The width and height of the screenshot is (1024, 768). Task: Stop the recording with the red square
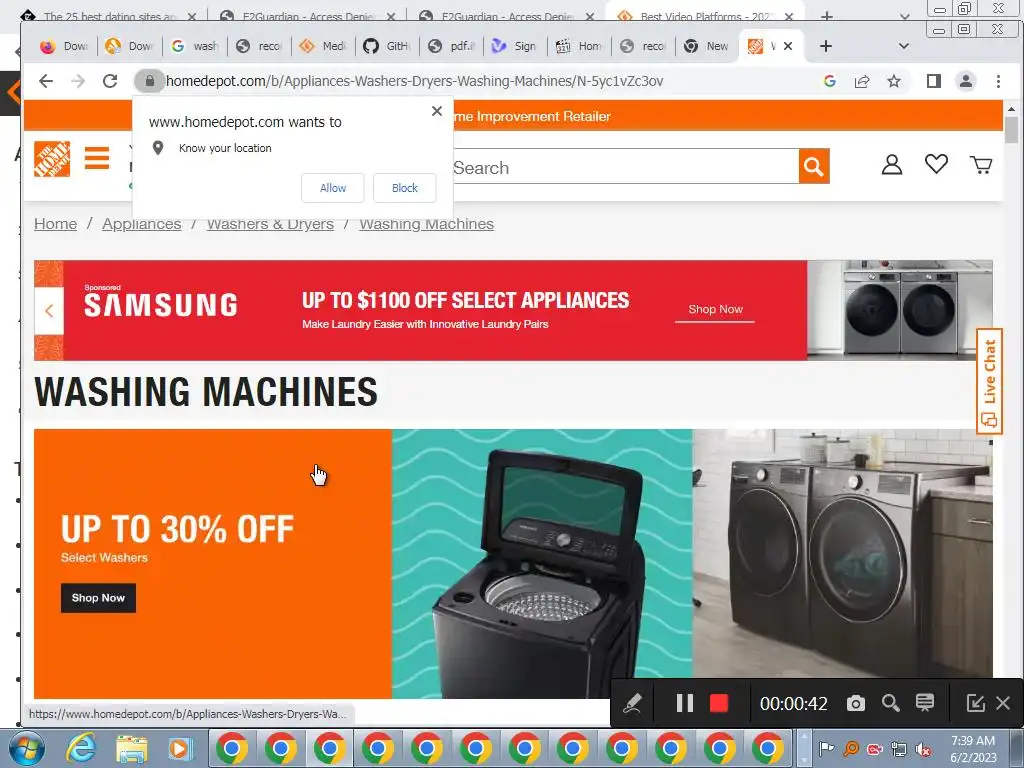[x=718, y=703]
